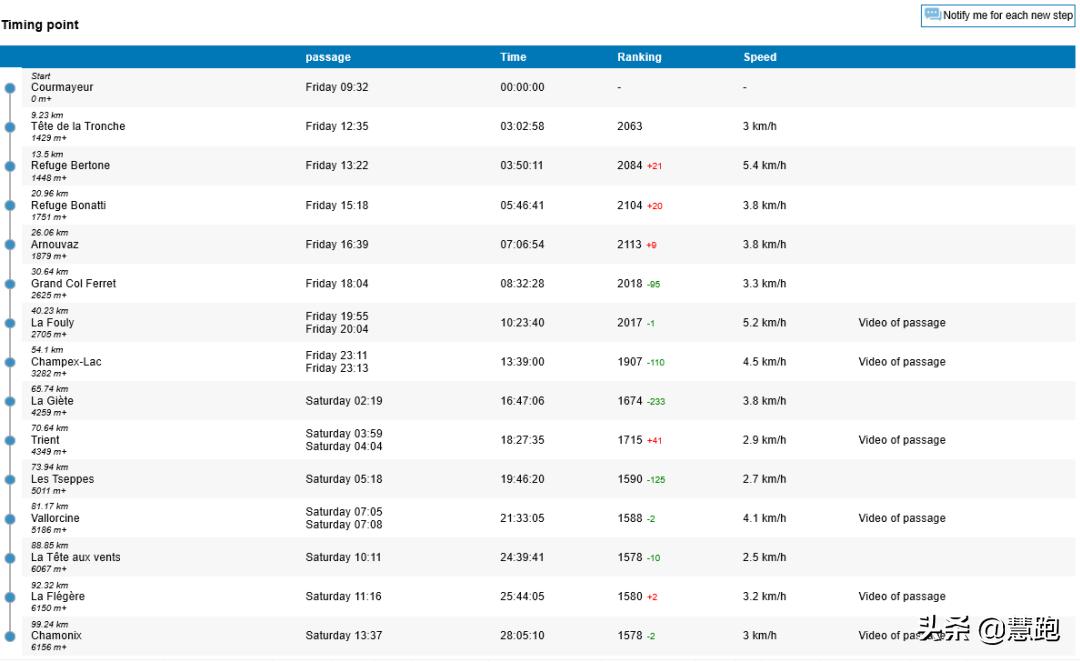Click the Chamonix finish timeline marker

pyautogui.click(x=10, y=635)
